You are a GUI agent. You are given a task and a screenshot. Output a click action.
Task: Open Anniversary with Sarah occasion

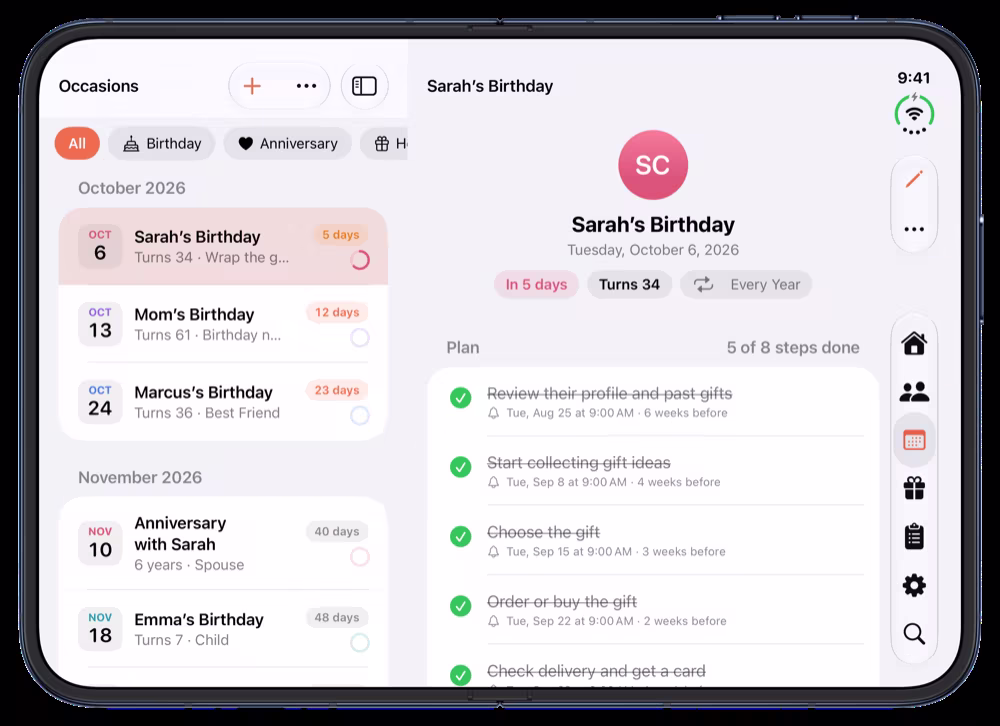[223, 544]
